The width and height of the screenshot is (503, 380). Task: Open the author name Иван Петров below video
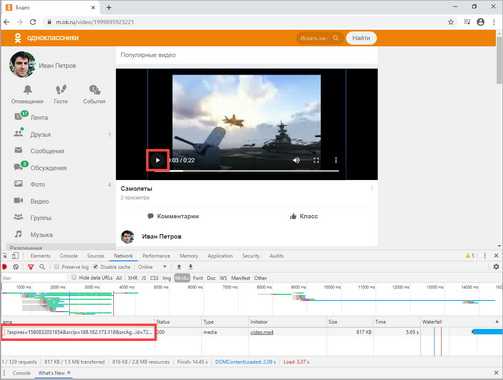162,236
